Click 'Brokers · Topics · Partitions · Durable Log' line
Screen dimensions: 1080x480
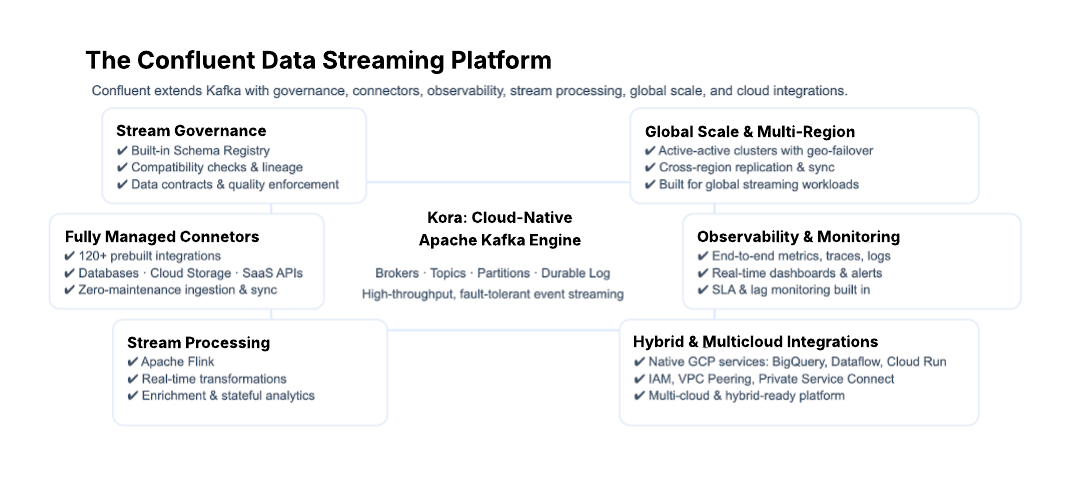(492, 273)
